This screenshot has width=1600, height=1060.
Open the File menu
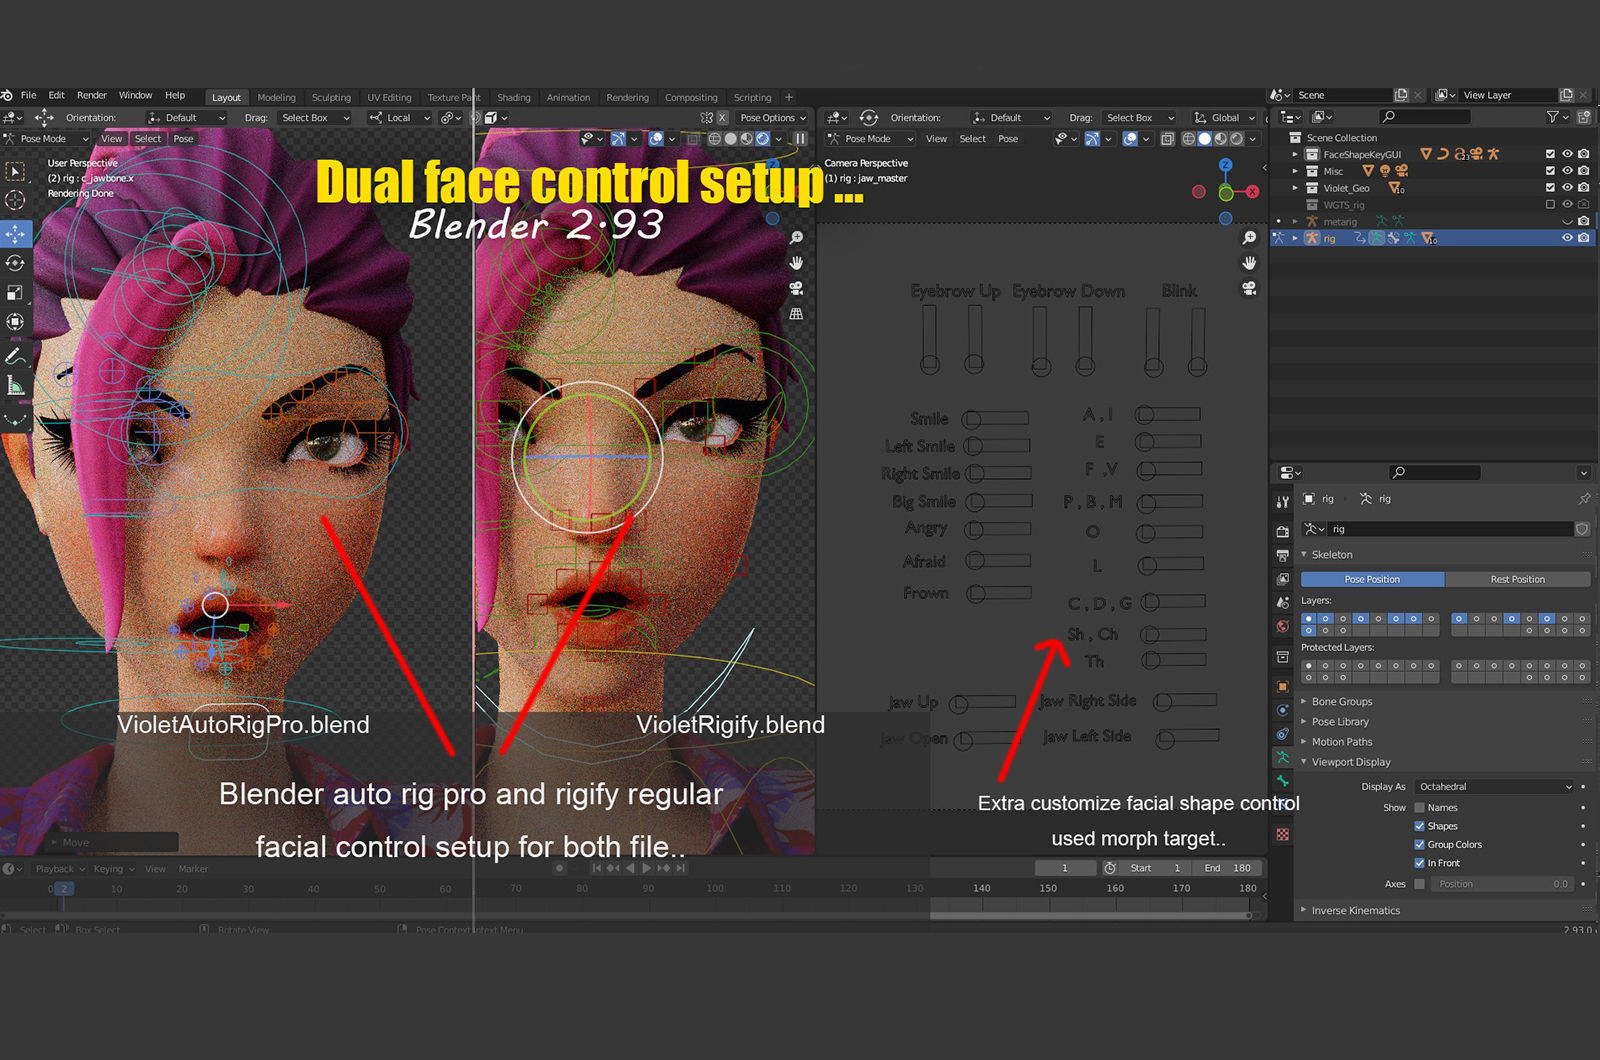coord(28,96)
